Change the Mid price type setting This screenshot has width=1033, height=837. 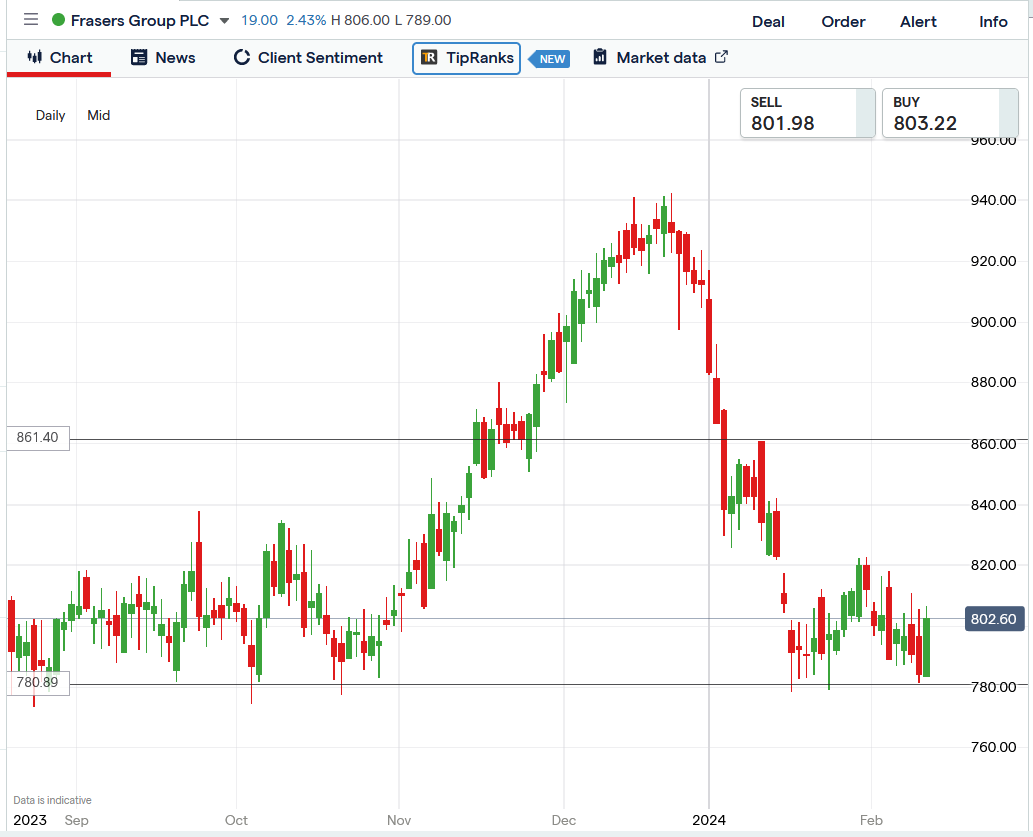point(99,115)
